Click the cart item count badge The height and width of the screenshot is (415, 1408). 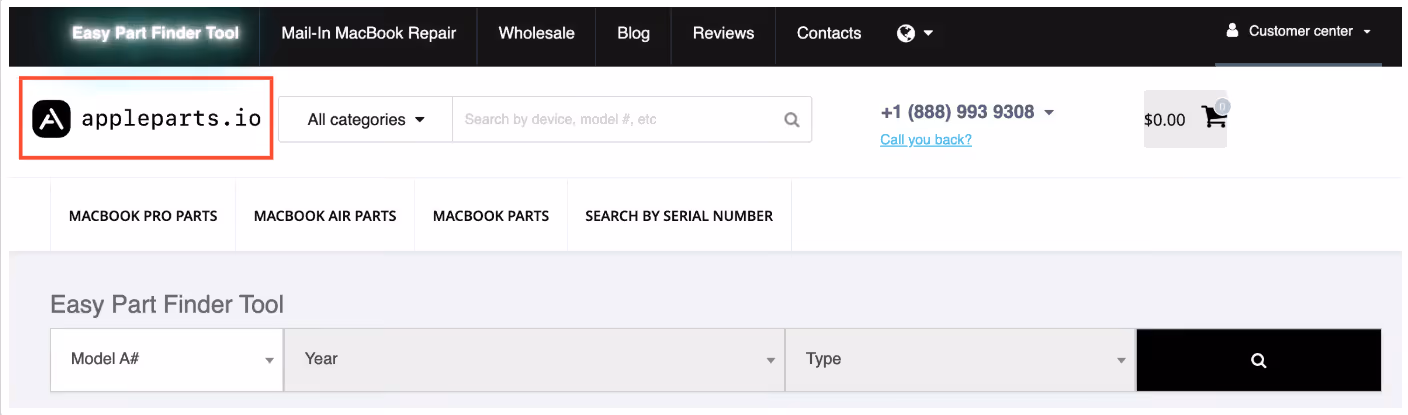click(x=1223, y=105)
